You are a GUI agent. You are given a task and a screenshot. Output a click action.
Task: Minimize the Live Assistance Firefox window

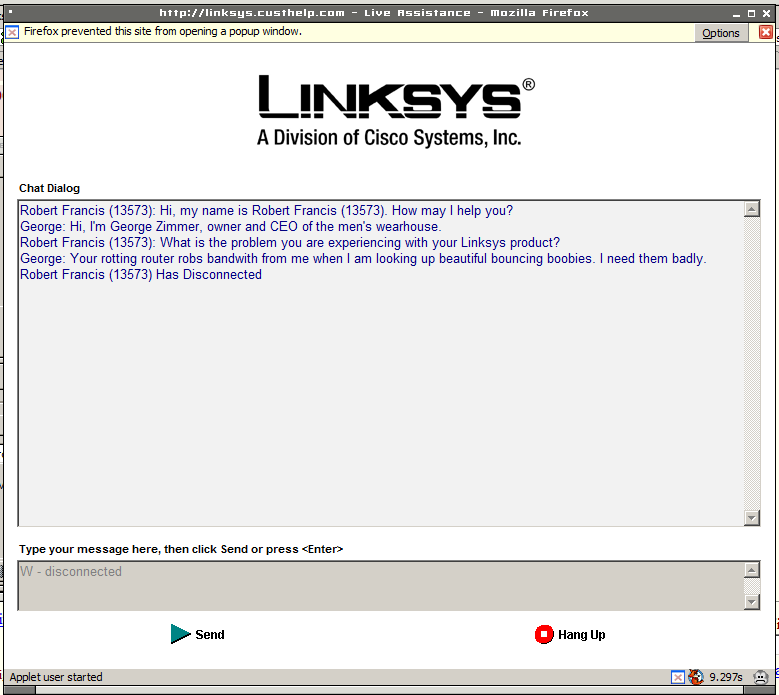(736, 14)
